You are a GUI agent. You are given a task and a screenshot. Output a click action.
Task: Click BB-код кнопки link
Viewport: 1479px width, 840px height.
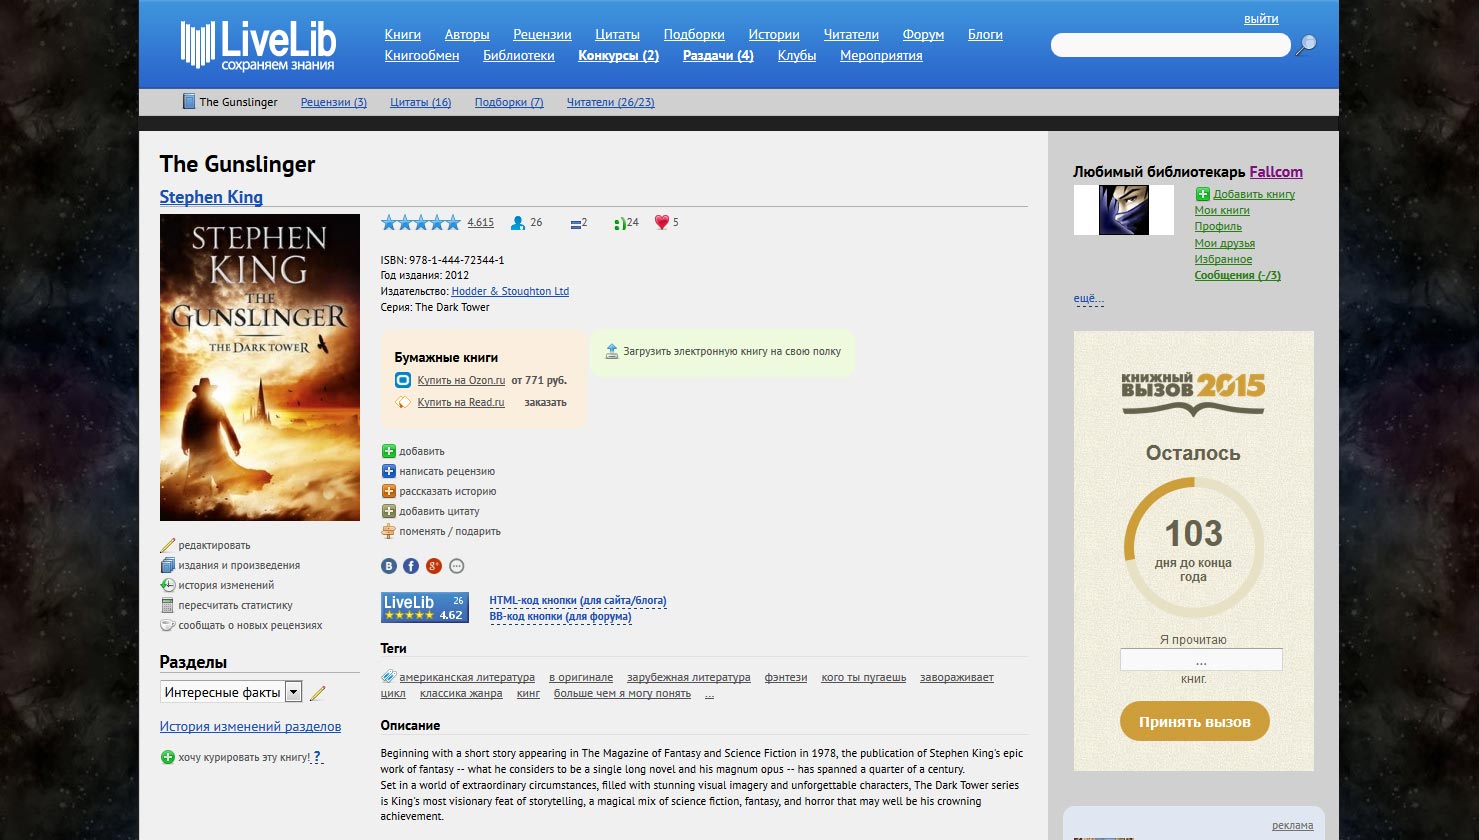pos(560,617)
